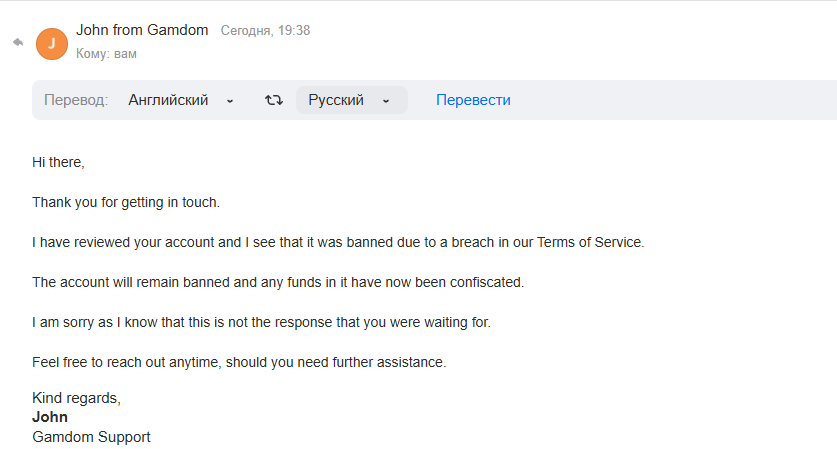This screenshot has height=449, width=837.
Task: Click the Gamdom Support signature text
Action: click(x=91, y=437)
